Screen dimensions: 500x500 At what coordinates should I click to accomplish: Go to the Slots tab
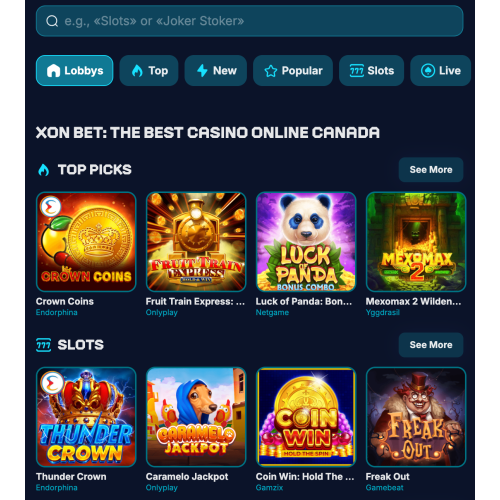pos(371,71)
